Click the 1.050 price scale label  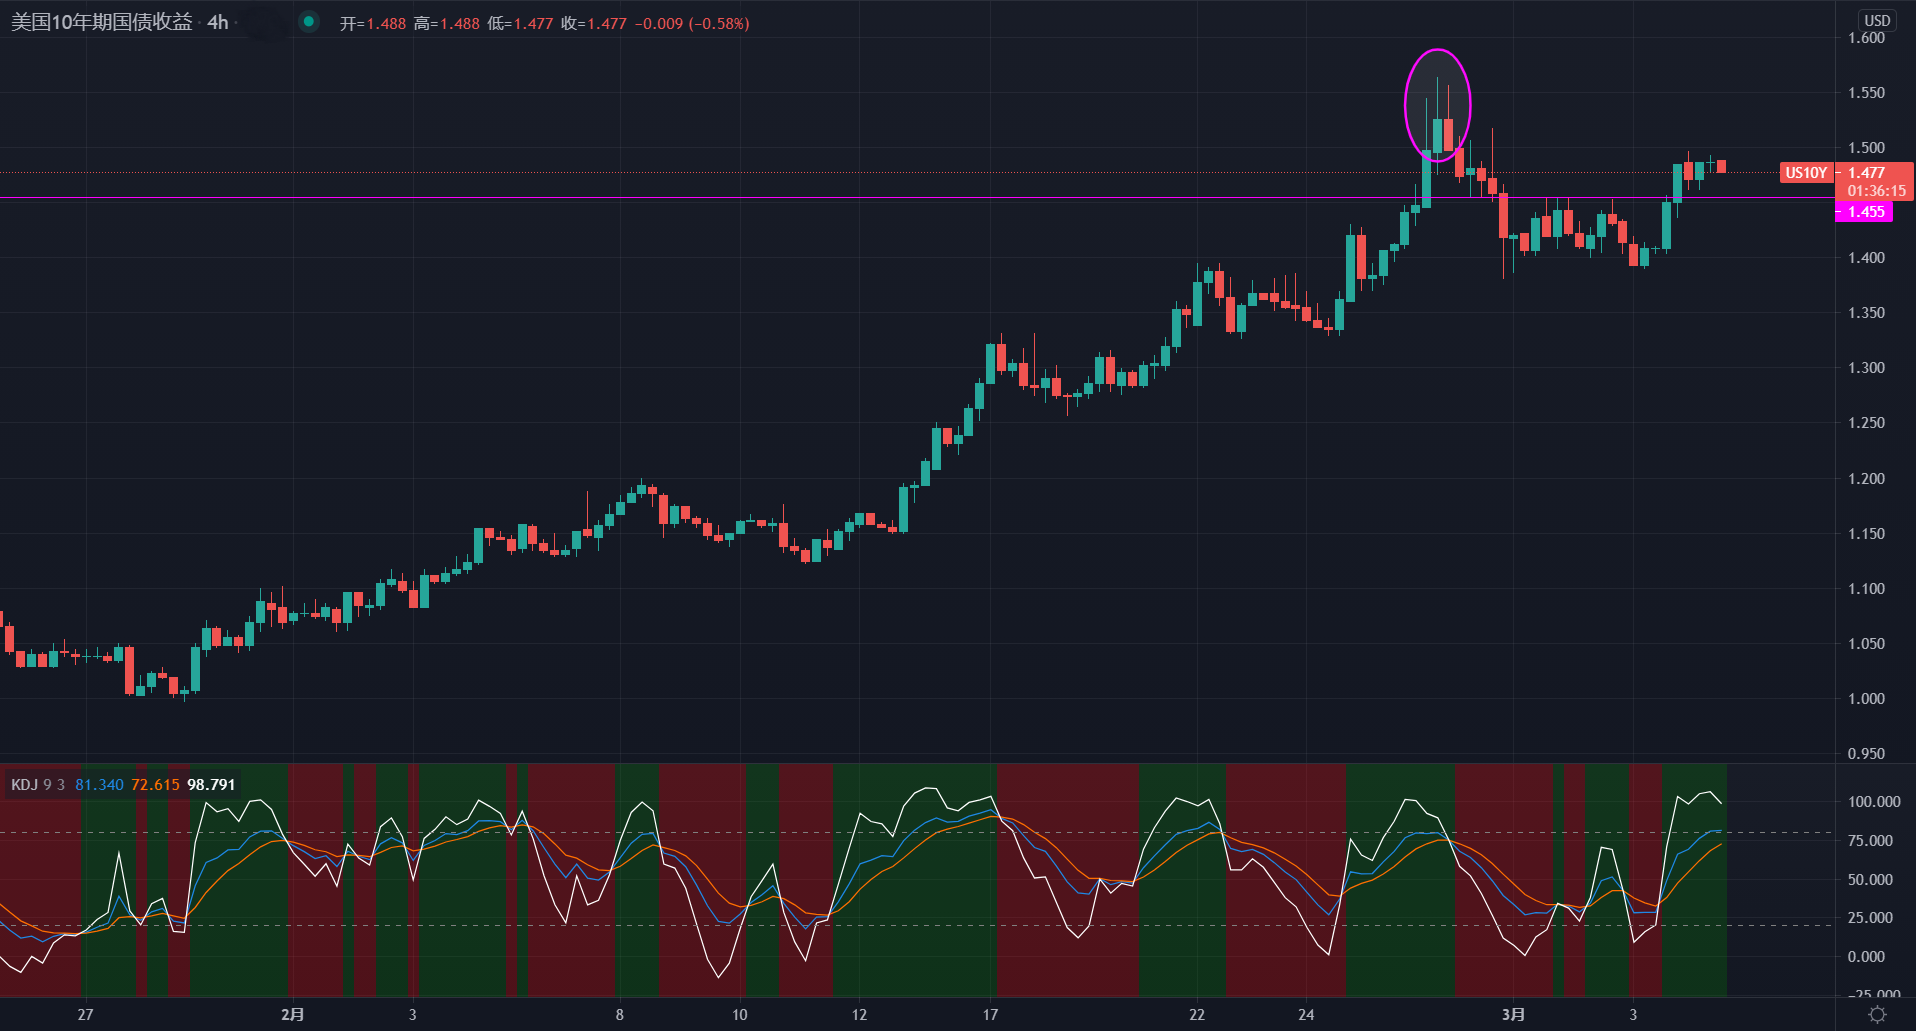click(1866, 644)
